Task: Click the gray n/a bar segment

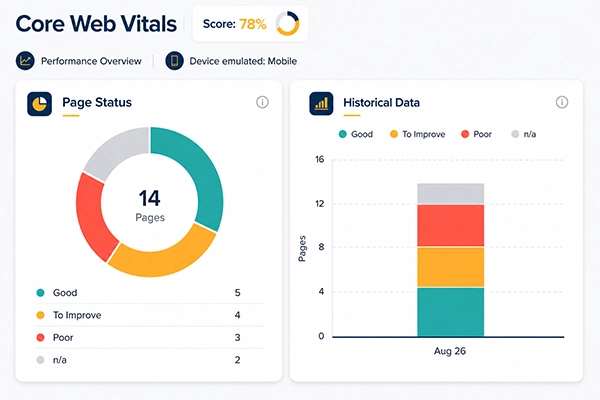Action: [450, 194]
